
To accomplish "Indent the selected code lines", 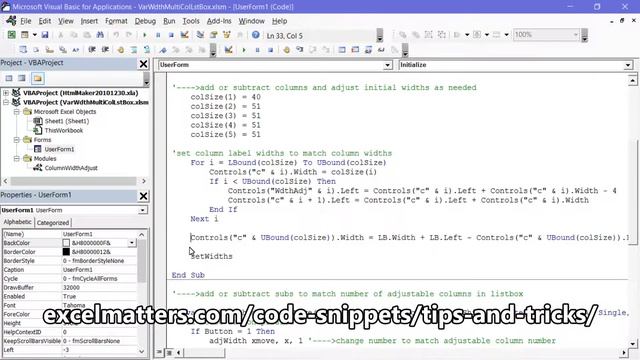I will coord(92,50).
